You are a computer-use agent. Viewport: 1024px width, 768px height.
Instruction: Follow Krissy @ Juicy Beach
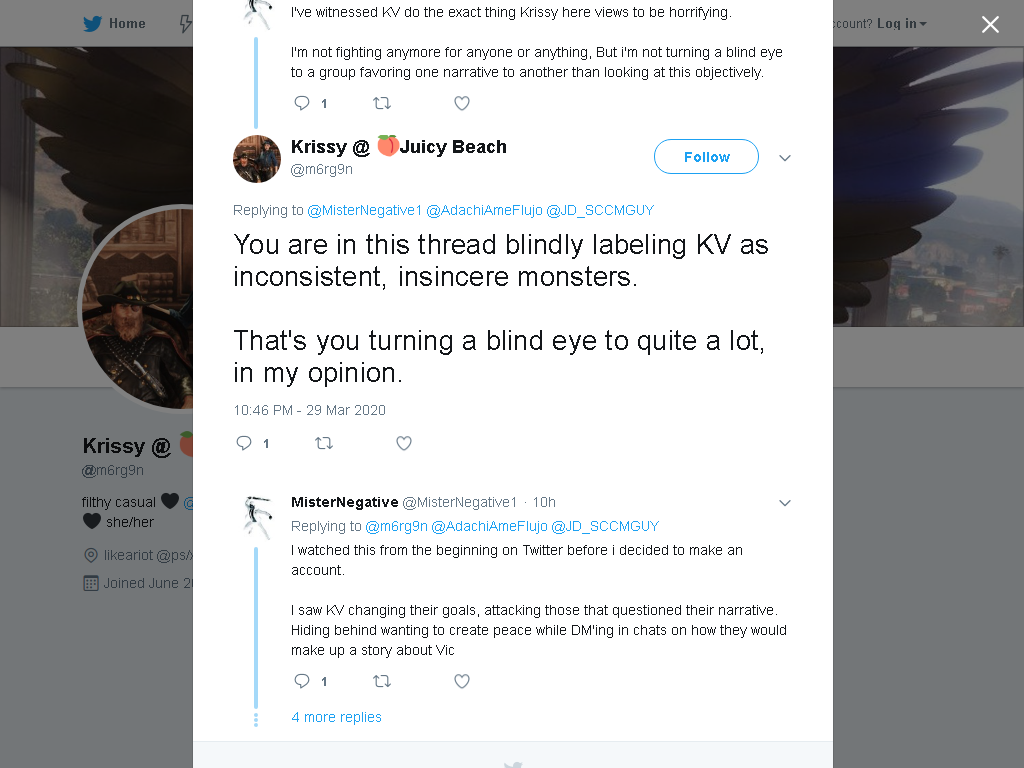[706, 157]
